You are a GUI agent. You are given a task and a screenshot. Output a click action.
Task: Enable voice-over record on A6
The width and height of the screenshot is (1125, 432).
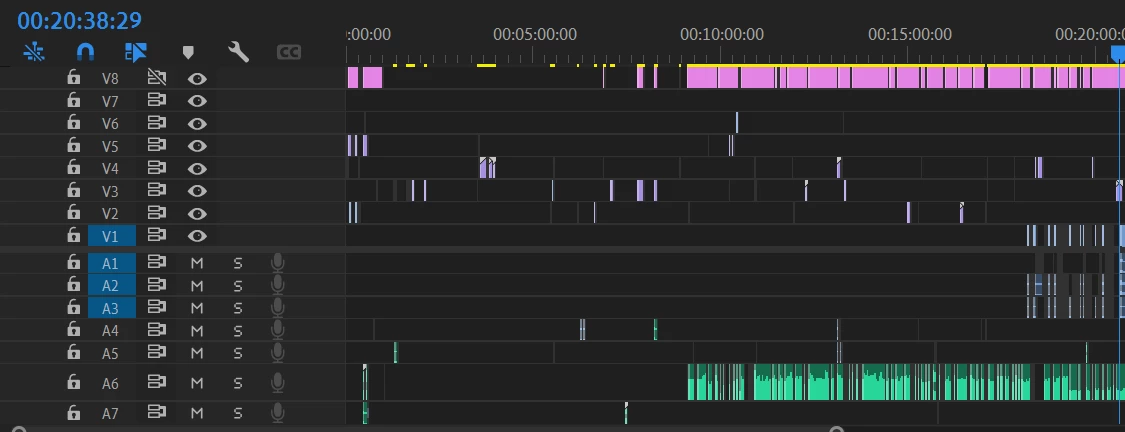[278, 383]
